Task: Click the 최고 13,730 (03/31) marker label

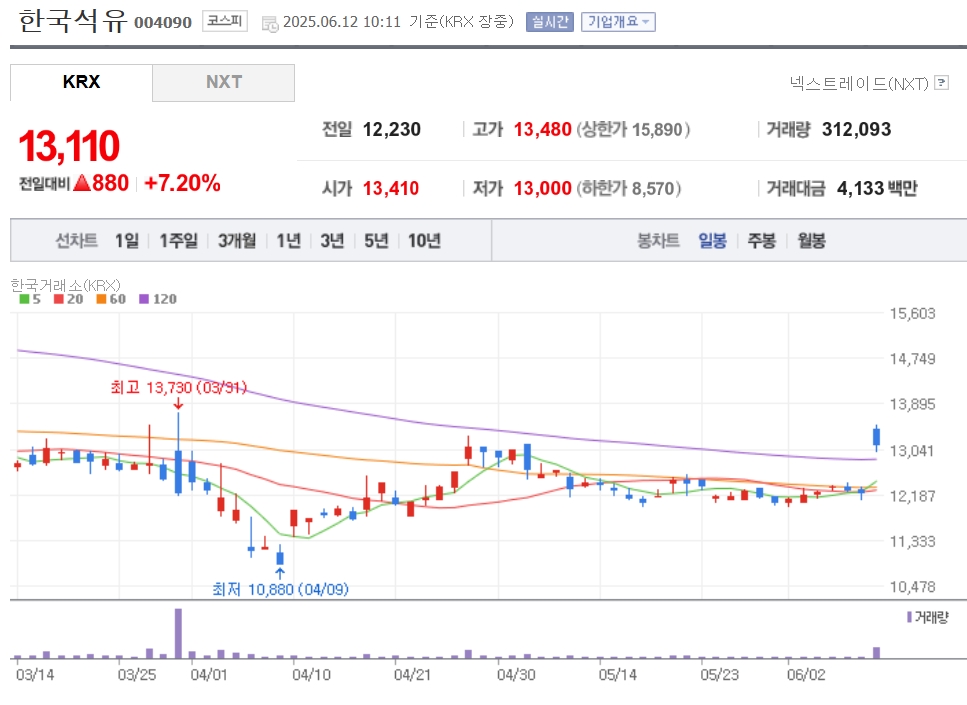Action: (x=178, y=387)
